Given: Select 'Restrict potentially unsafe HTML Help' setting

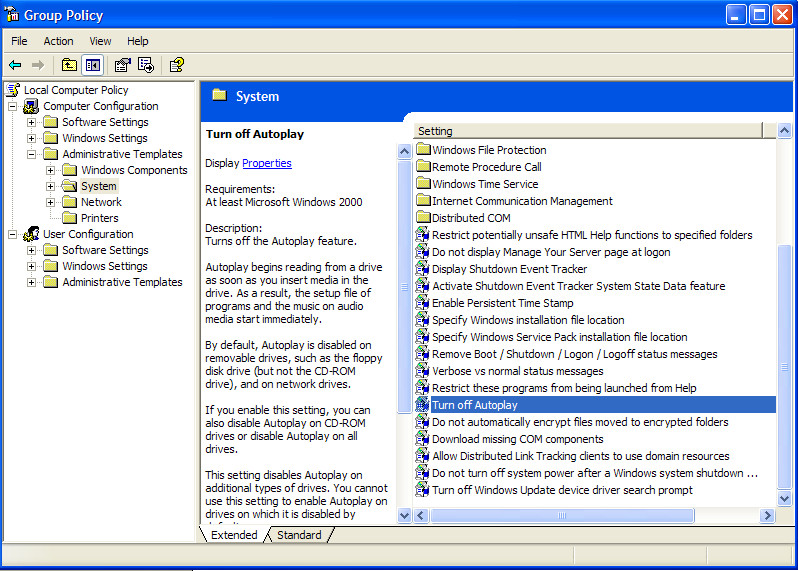Looking at the screenshot, I should point(592,235).
